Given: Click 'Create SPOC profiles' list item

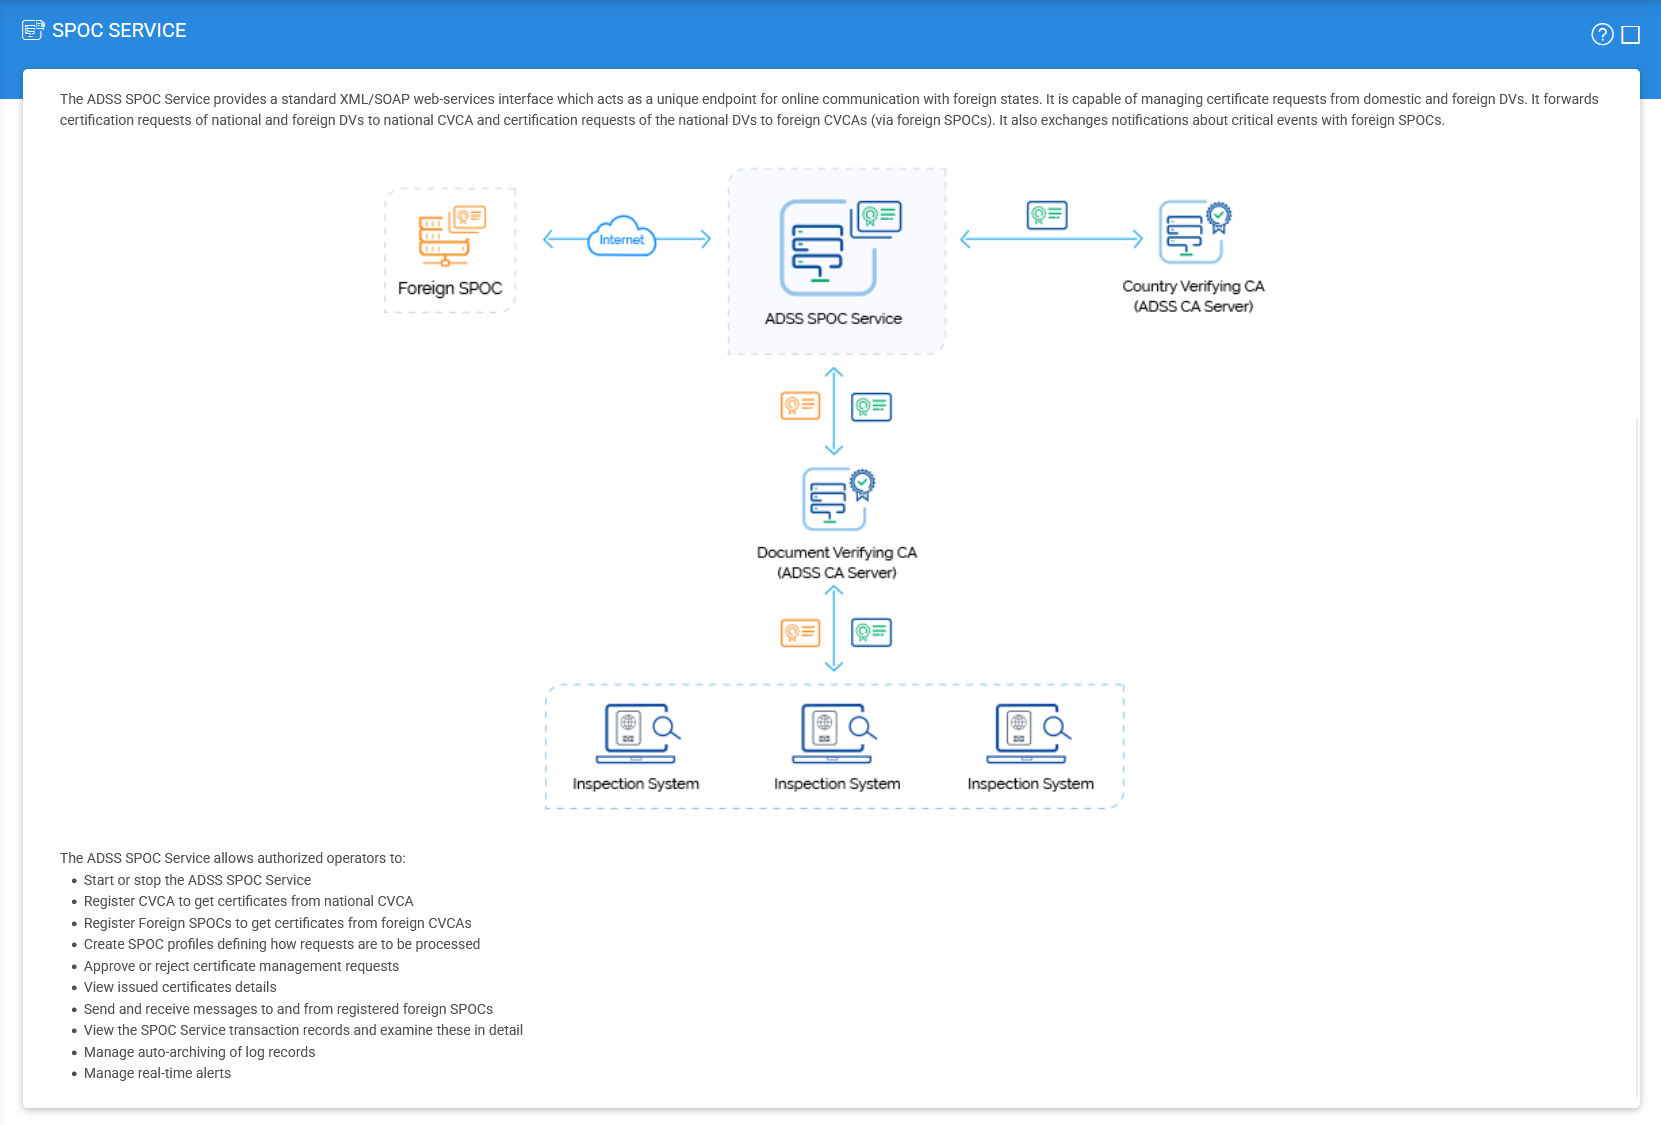Looking at the screenshot, I should click(x=282, y=944).
